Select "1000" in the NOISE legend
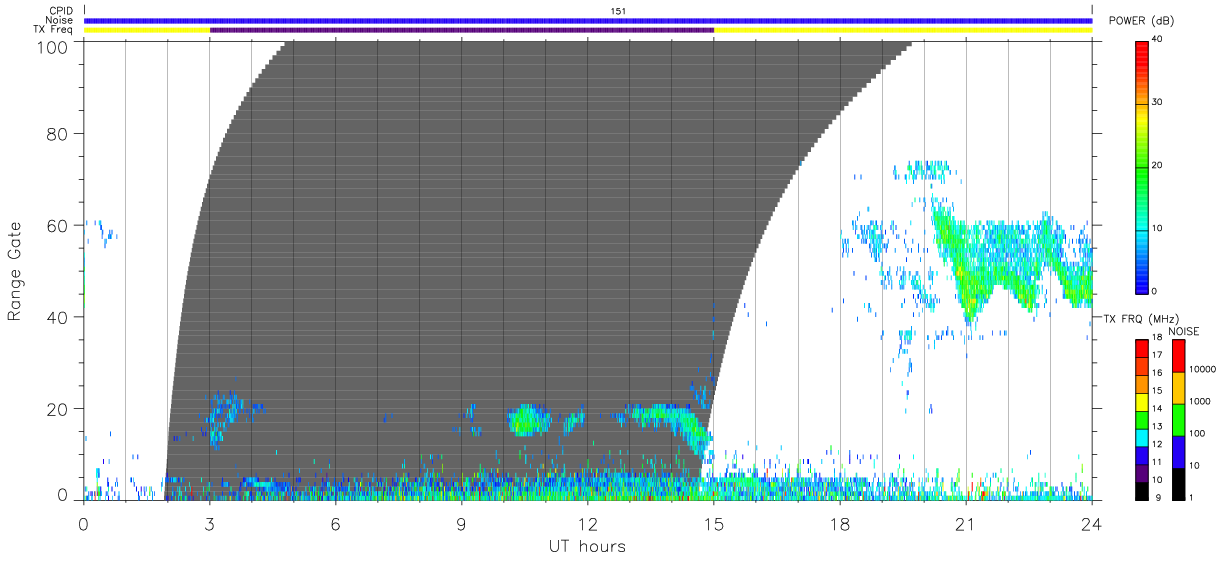The image size is (1228, 567). tap(1198, 401)
